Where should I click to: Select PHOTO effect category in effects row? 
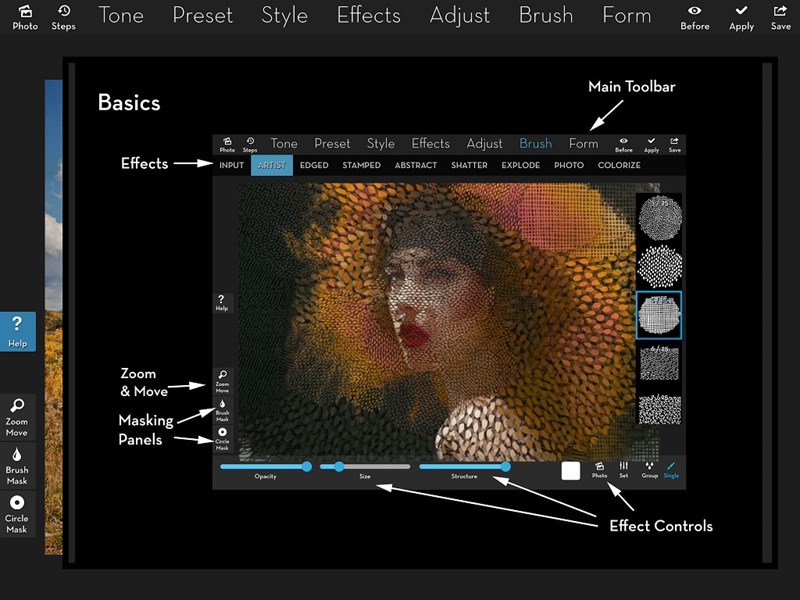coord(569,165)
